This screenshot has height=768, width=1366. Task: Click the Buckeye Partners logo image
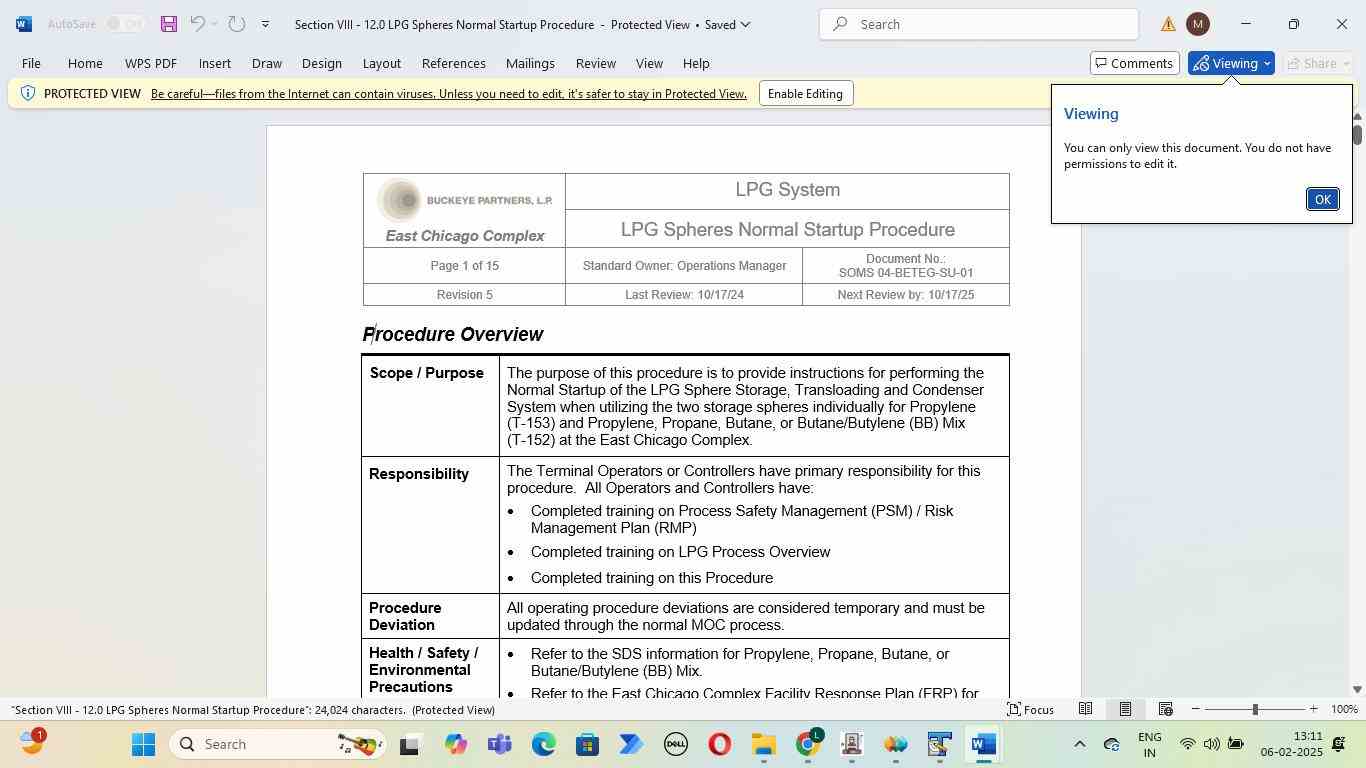click(x=465, y=201)
